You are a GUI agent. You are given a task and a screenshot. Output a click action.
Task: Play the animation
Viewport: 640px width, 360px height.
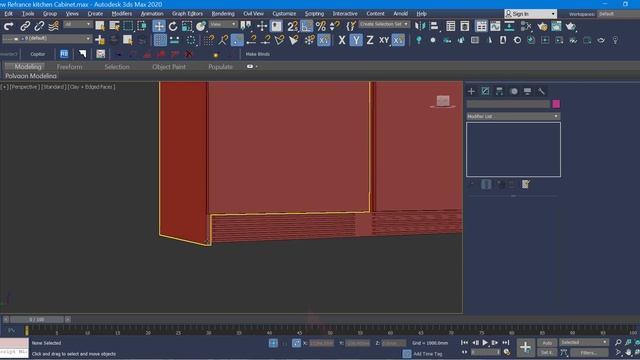pos(485,343)
